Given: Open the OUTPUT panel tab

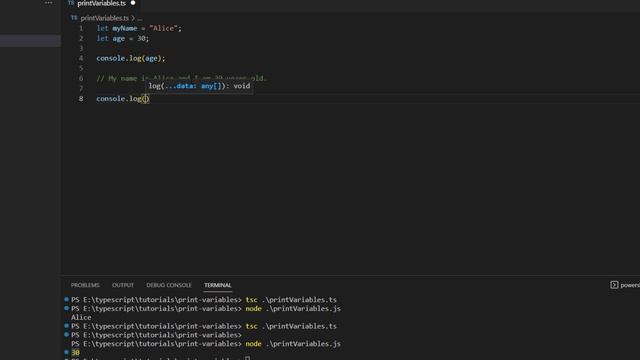Looking at the screenshot, I should (x=123, y=285).
